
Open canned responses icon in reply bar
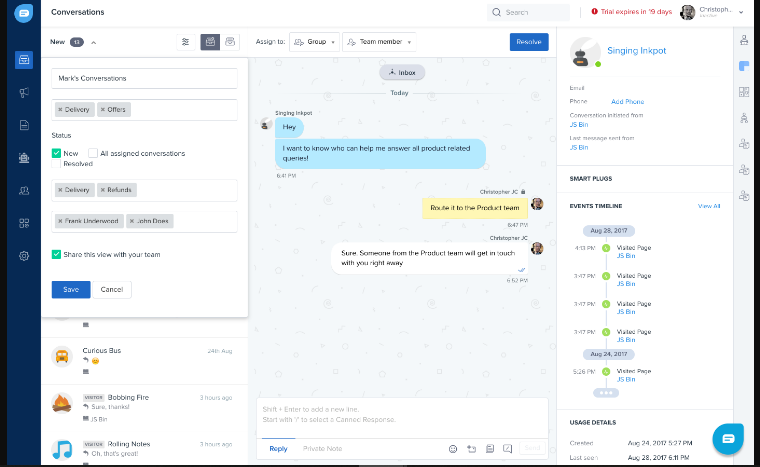[x=507, y=449]
